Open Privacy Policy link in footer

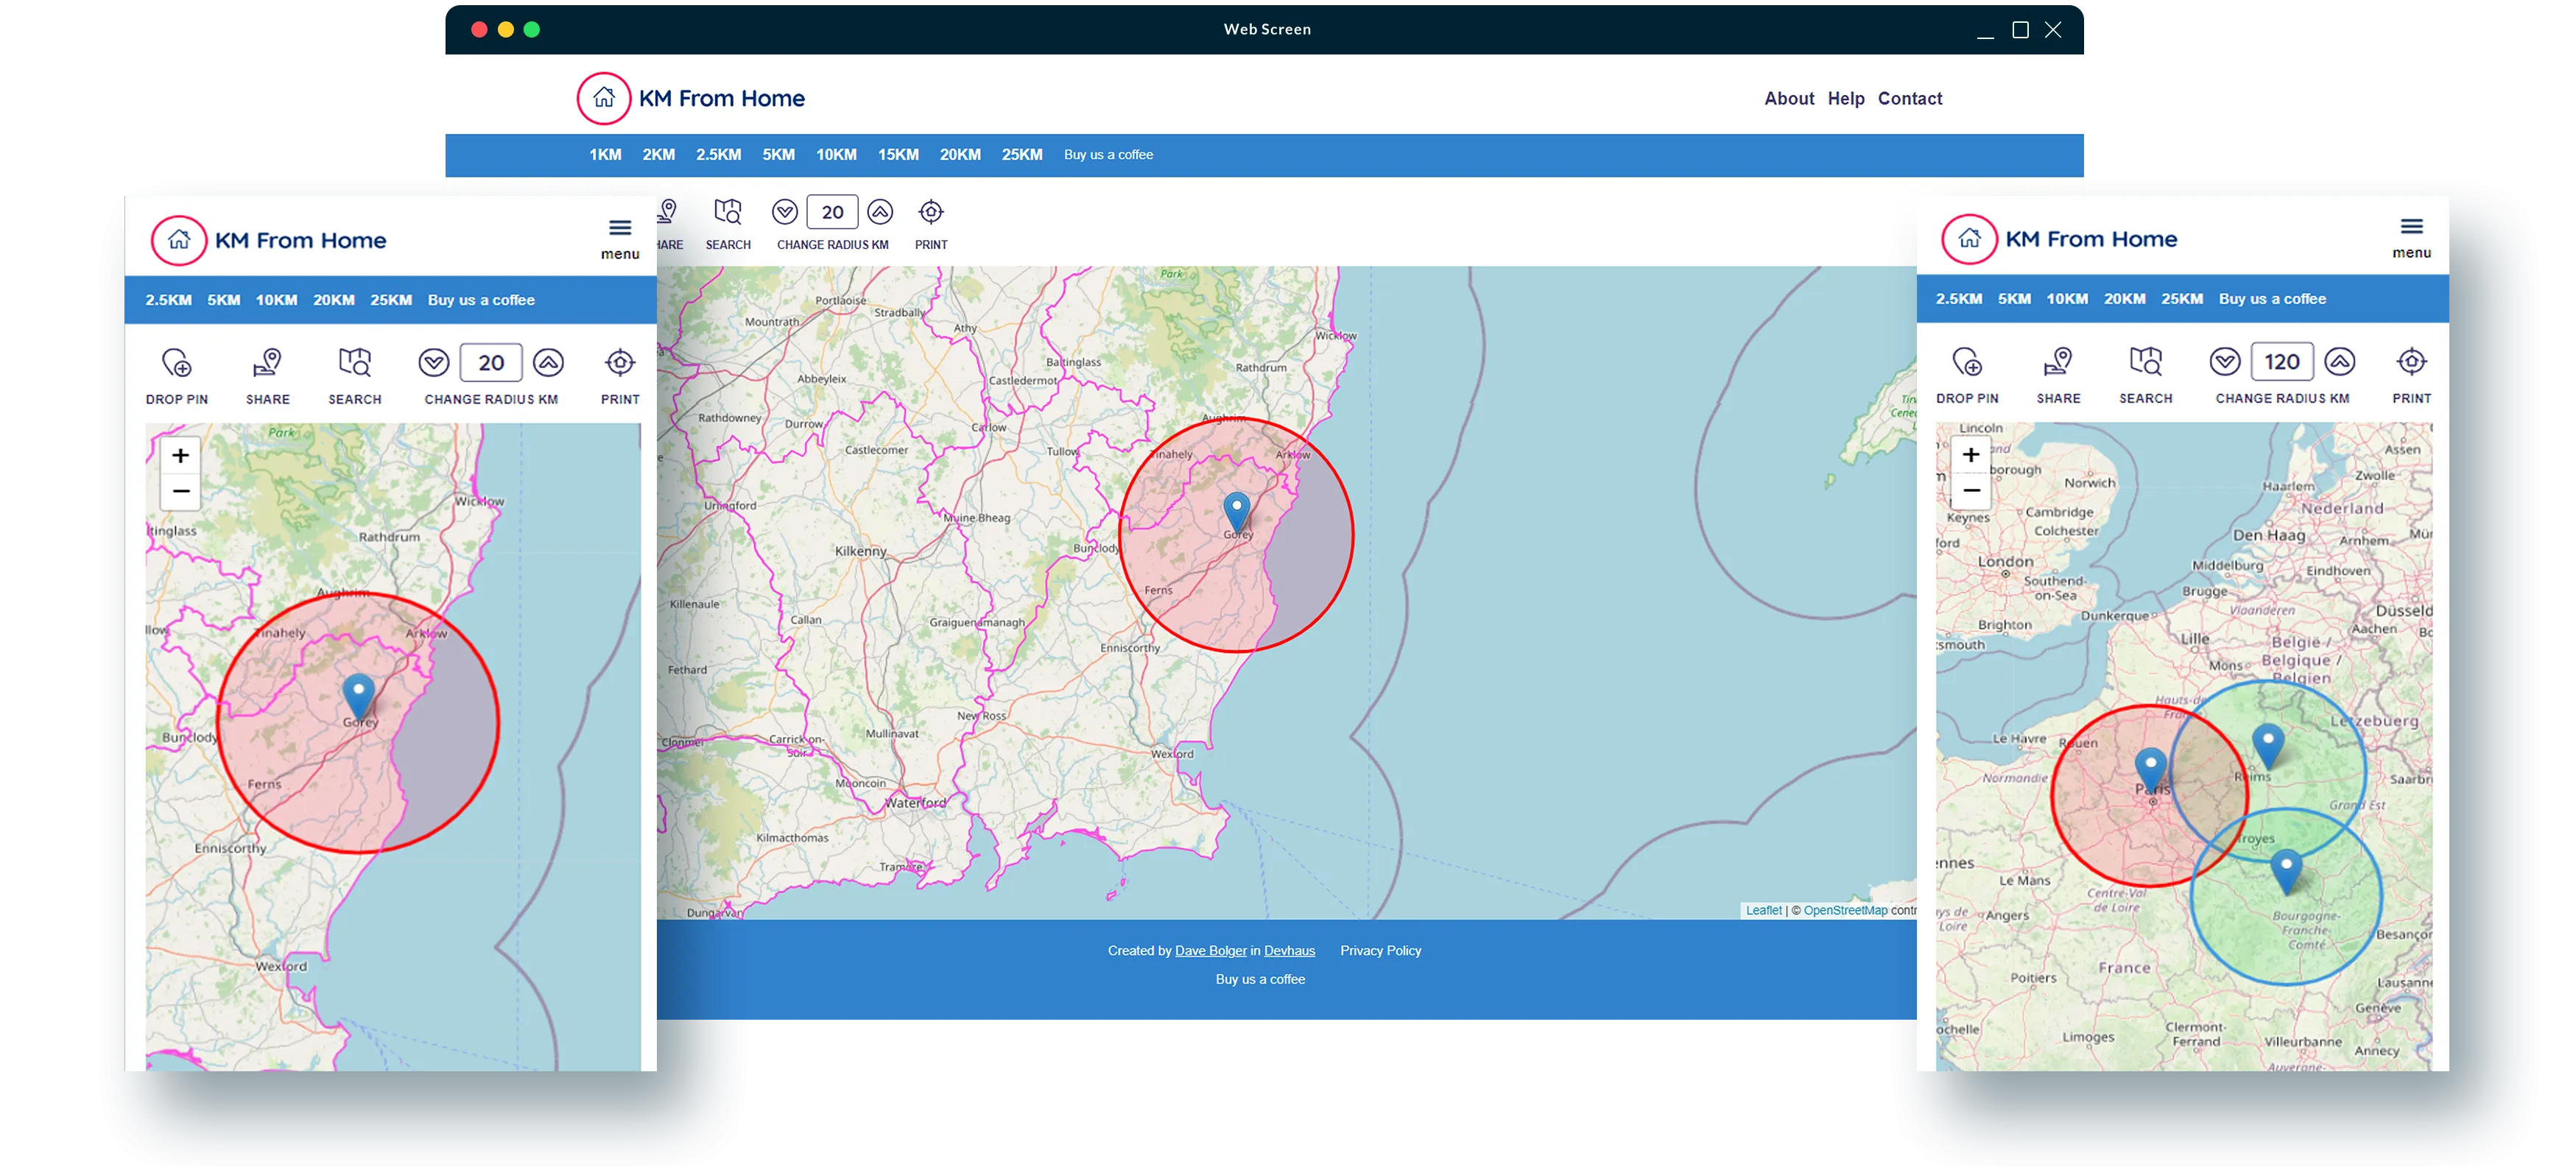1380,951
